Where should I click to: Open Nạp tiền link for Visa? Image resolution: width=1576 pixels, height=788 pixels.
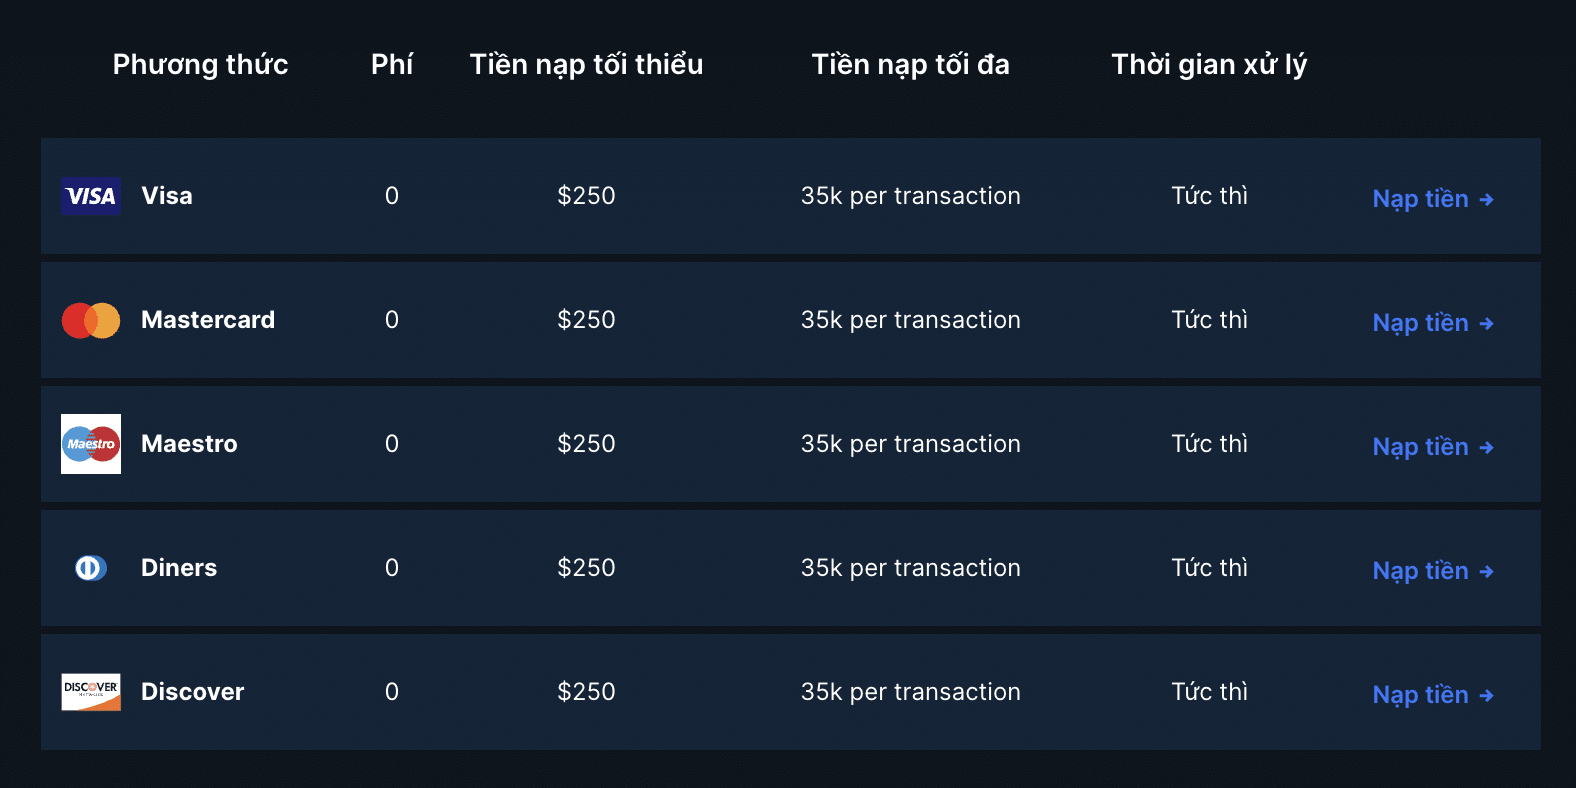coord(1420,199)
